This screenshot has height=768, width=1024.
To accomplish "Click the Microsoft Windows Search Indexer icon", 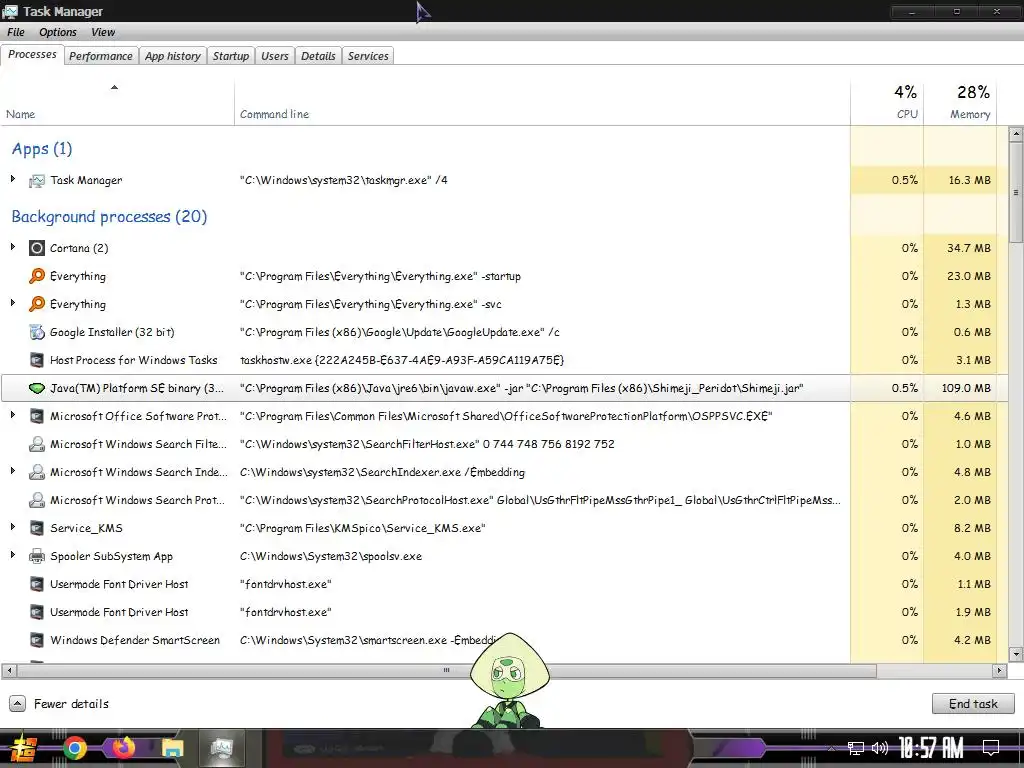I will click(x=37, y=472).
